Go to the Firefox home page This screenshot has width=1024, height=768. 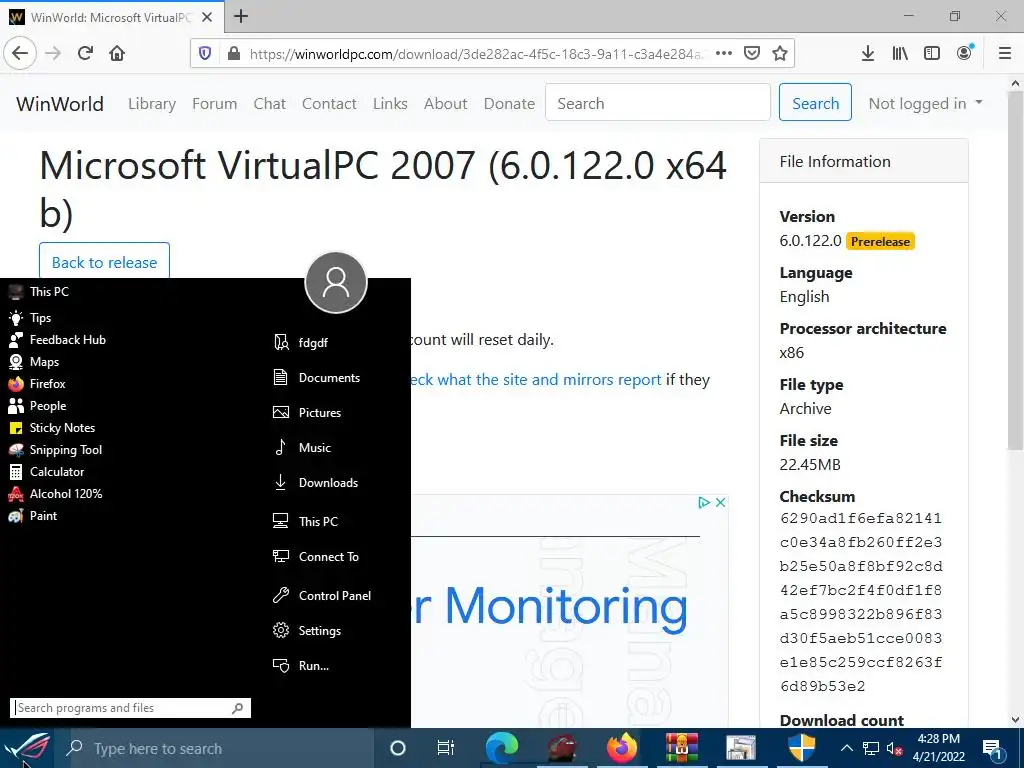coord(117,53)
